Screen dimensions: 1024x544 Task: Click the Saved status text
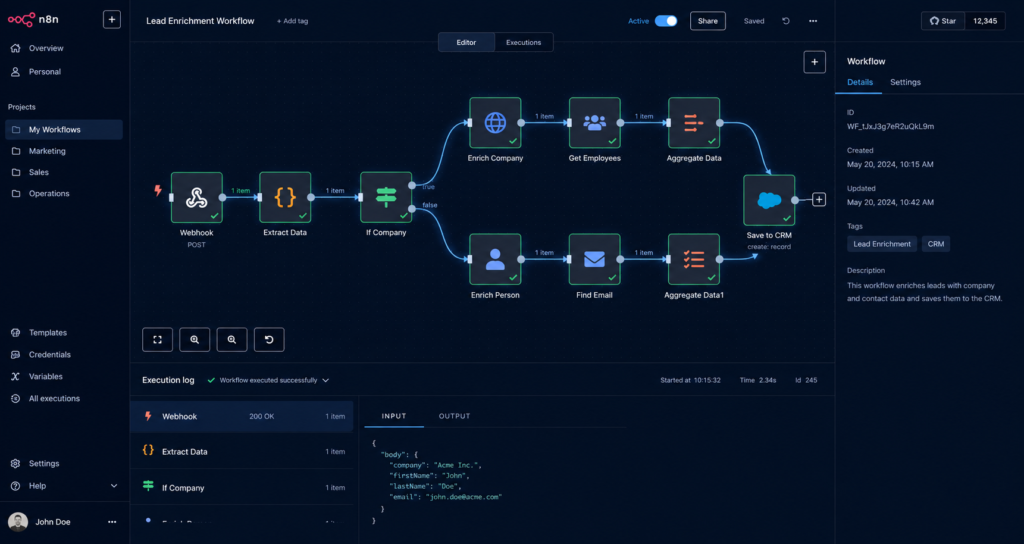754,21
